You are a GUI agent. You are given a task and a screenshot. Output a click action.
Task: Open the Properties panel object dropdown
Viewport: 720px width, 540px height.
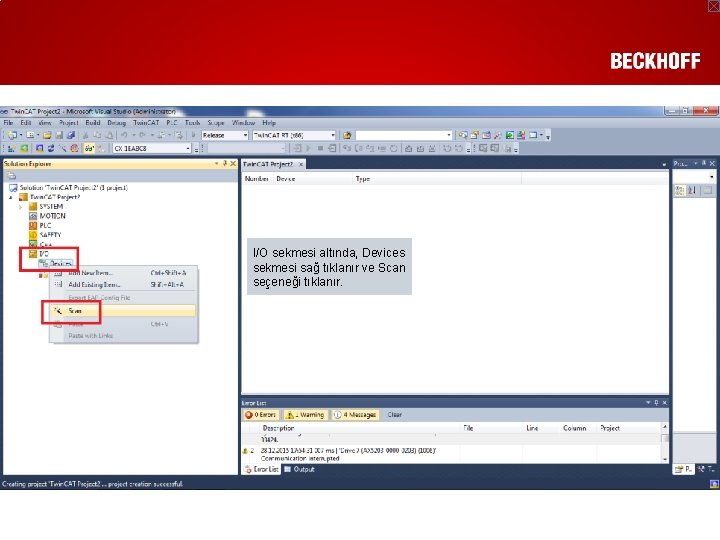712,177
